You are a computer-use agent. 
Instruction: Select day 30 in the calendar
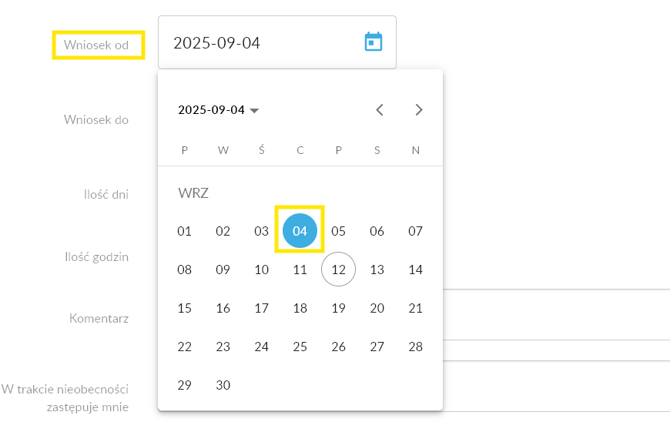223,385
